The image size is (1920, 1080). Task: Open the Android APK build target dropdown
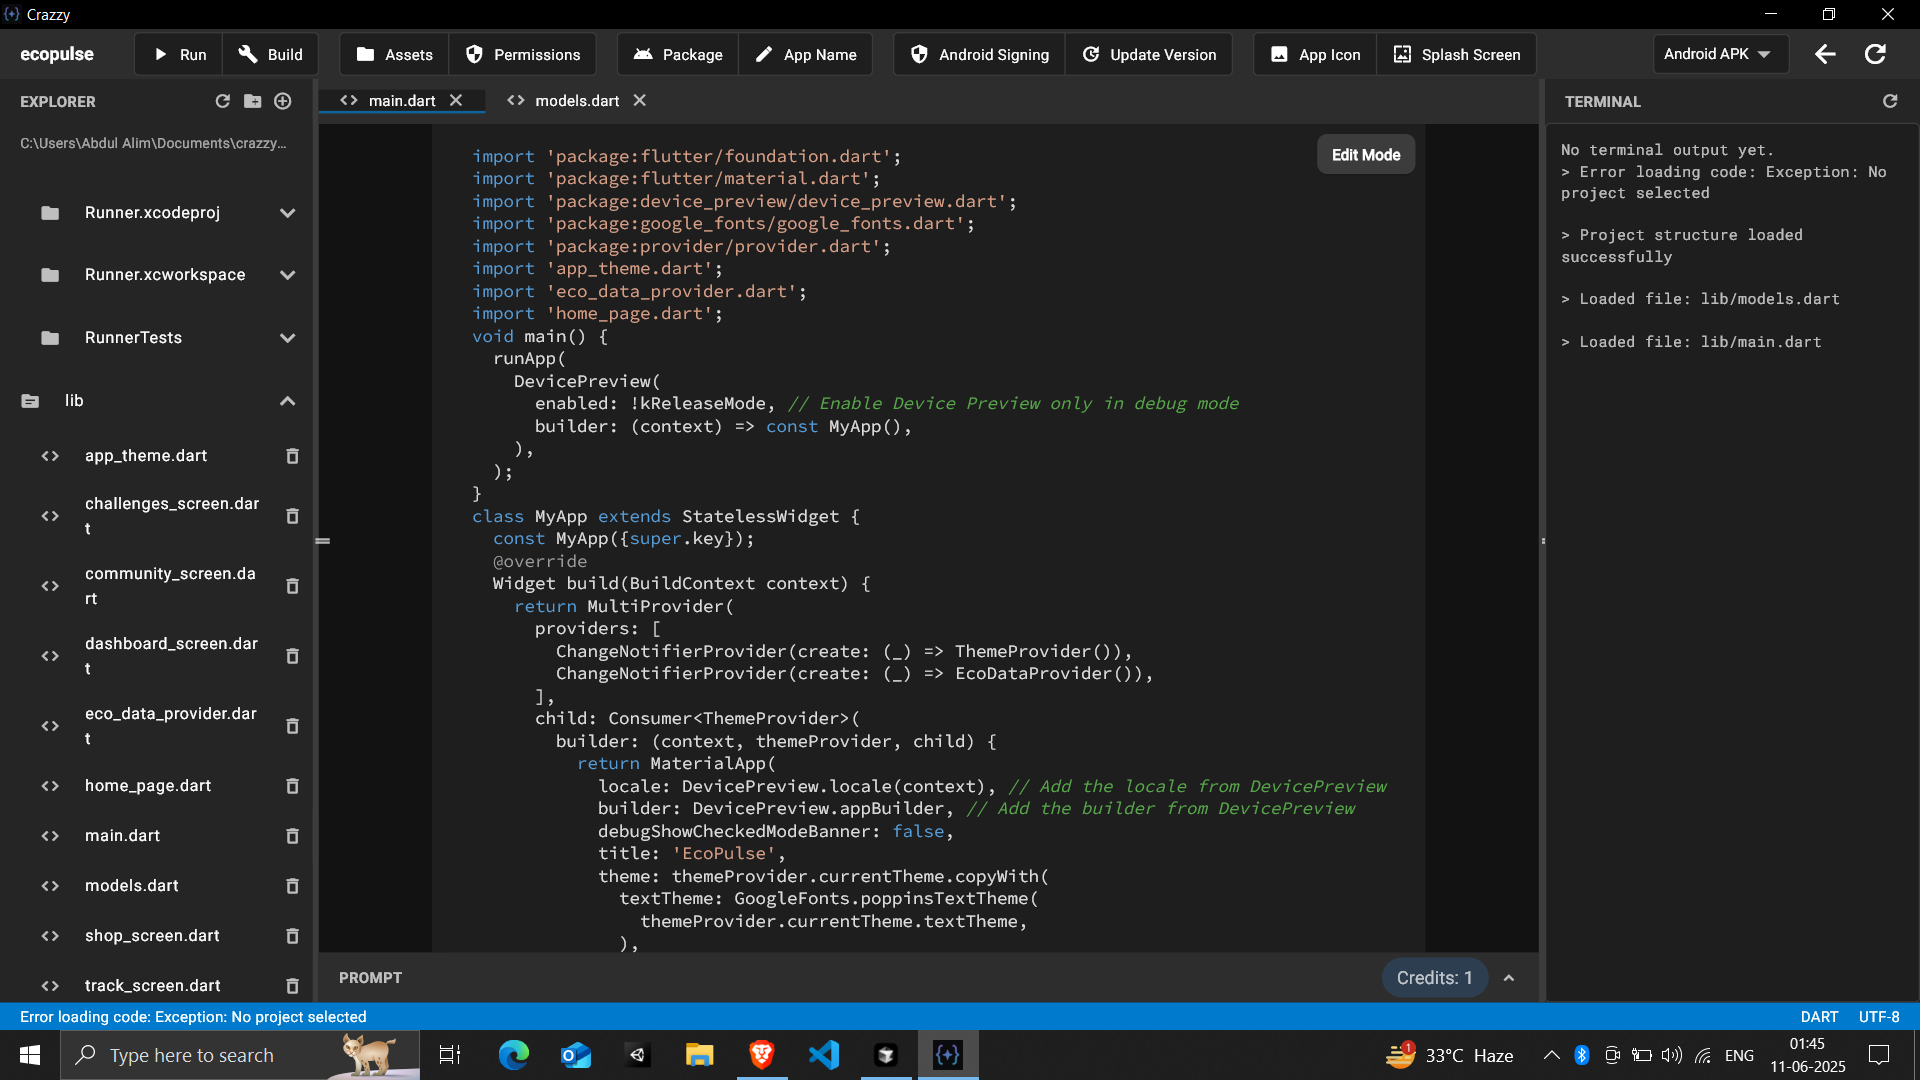click(x=1718, y=54)
